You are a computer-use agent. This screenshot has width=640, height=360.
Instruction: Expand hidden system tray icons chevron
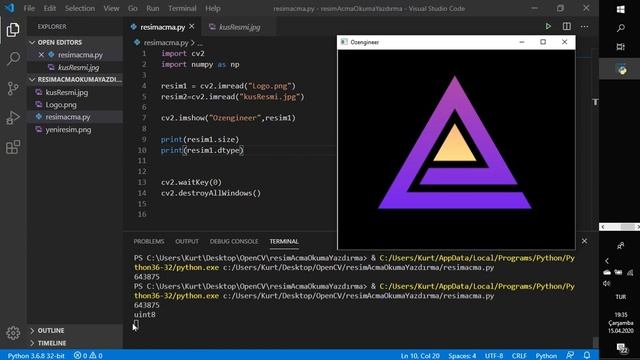(607, 261)
